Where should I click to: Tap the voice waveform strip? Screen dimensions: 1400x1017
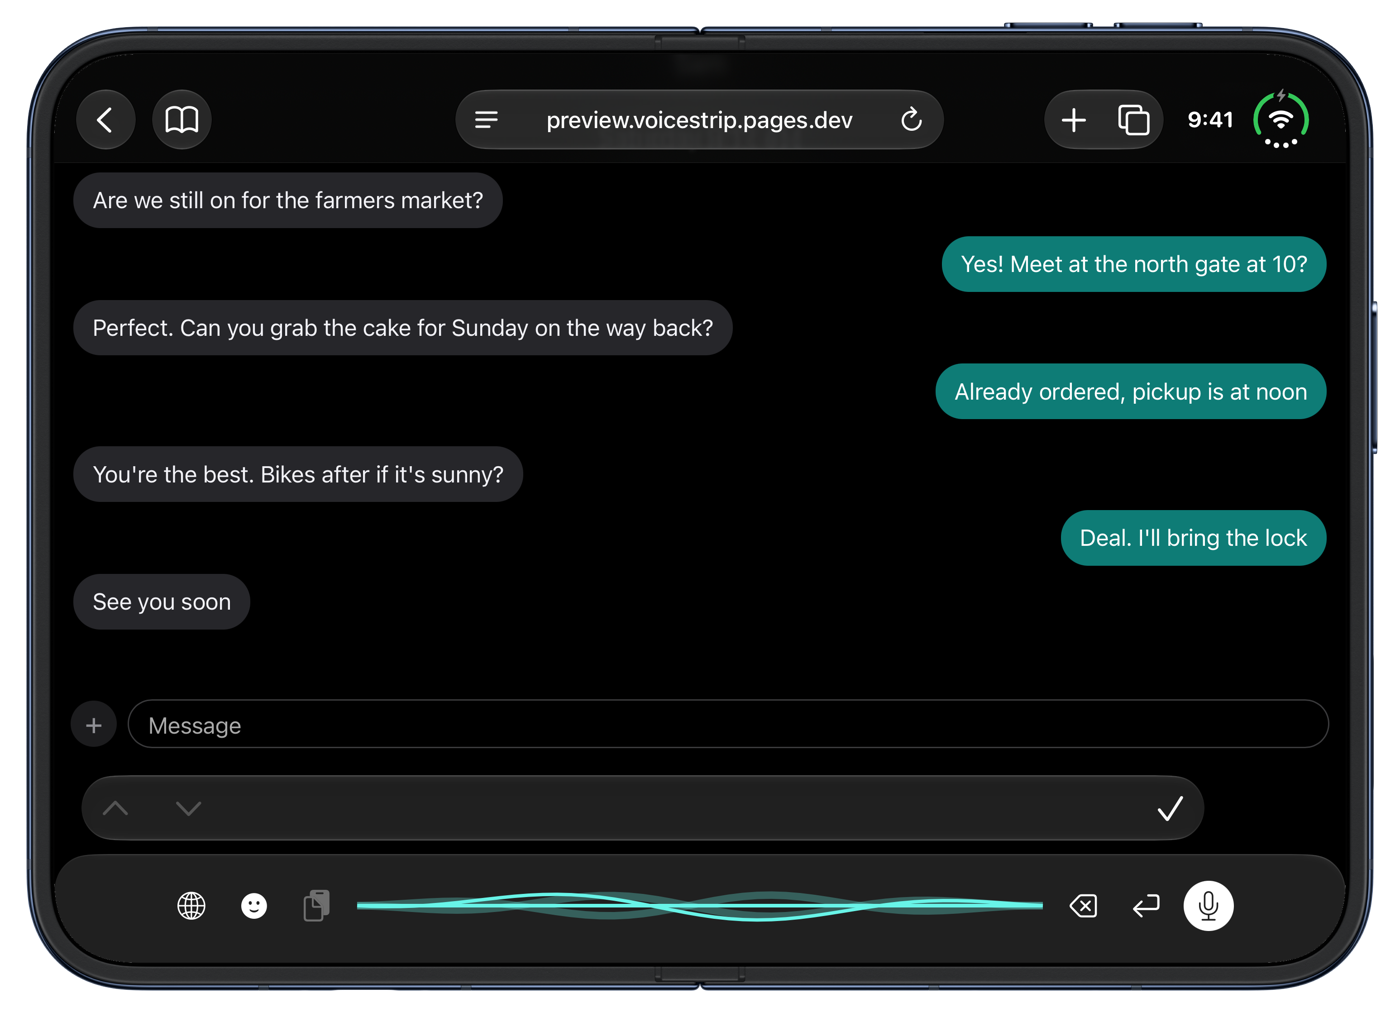[700, 906]
